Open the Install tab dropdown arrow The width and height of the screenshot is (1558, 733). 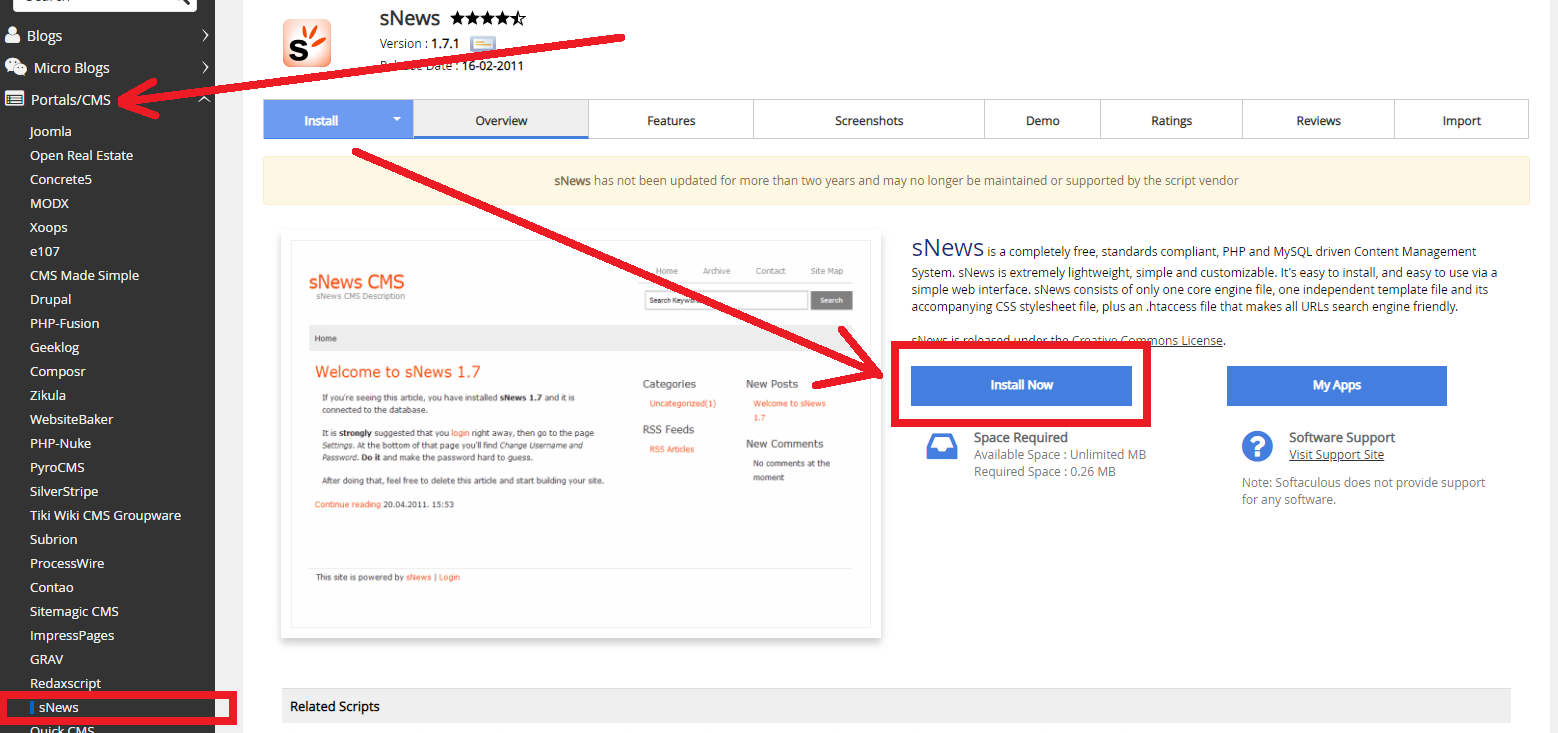(x=396, y=119)
